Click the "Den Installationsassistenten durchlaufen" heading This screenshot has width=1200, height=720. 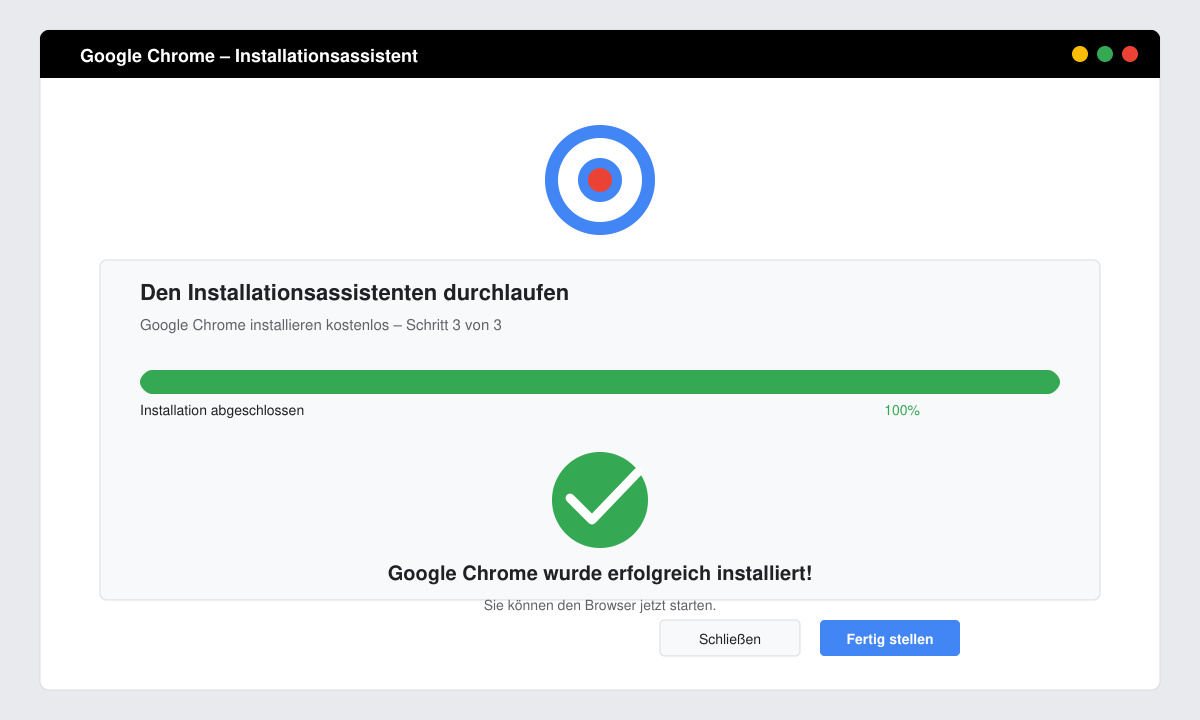pos(355,293)
